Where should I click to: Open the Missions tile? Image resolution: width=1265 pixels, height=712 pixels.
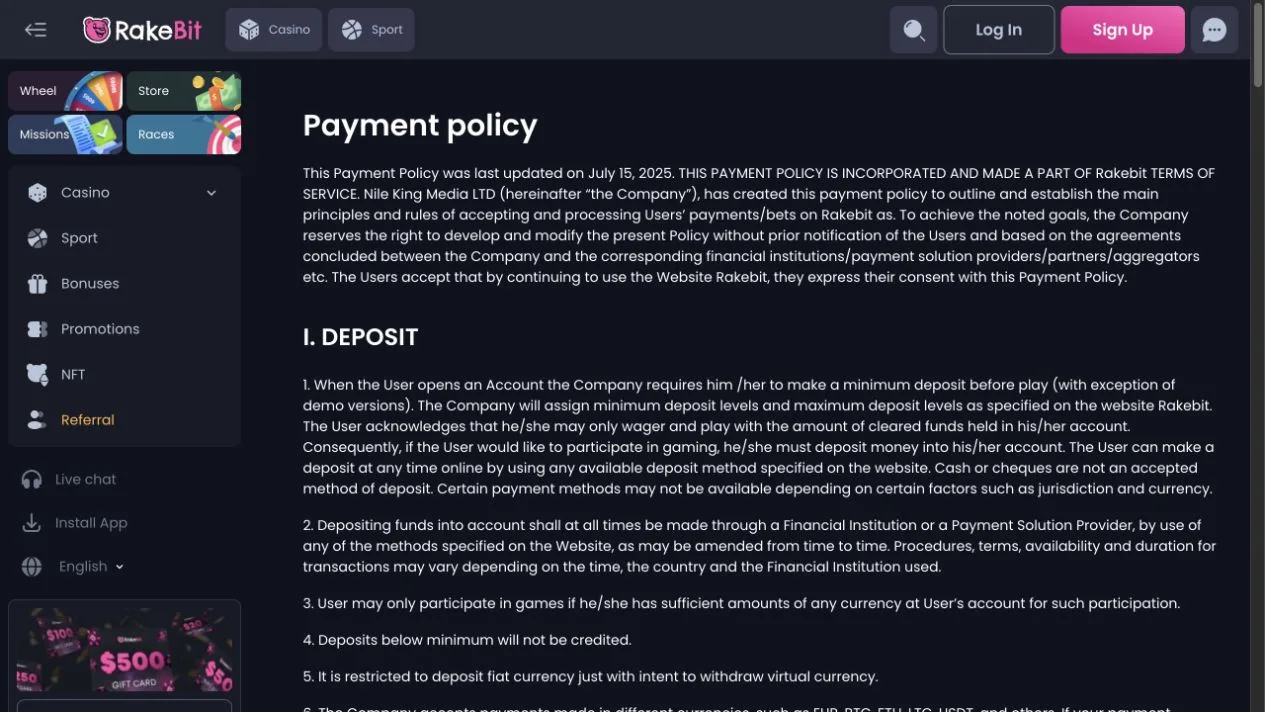click(65, 134)
